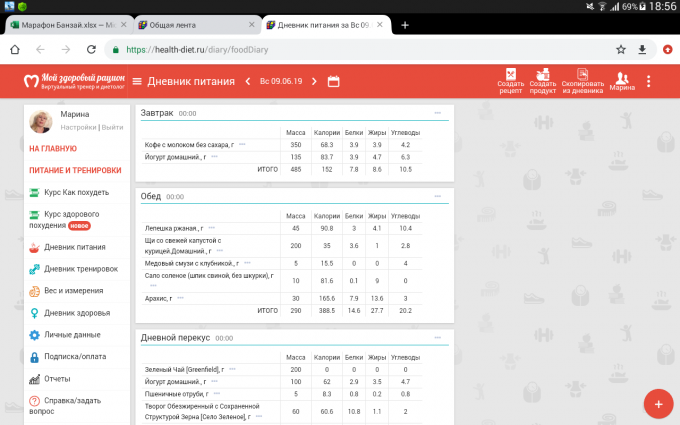Image resolution: width=680 pixels, height=425 pixels.
Task: Click the red floating plus button
Action: click(x=656, y=403)
